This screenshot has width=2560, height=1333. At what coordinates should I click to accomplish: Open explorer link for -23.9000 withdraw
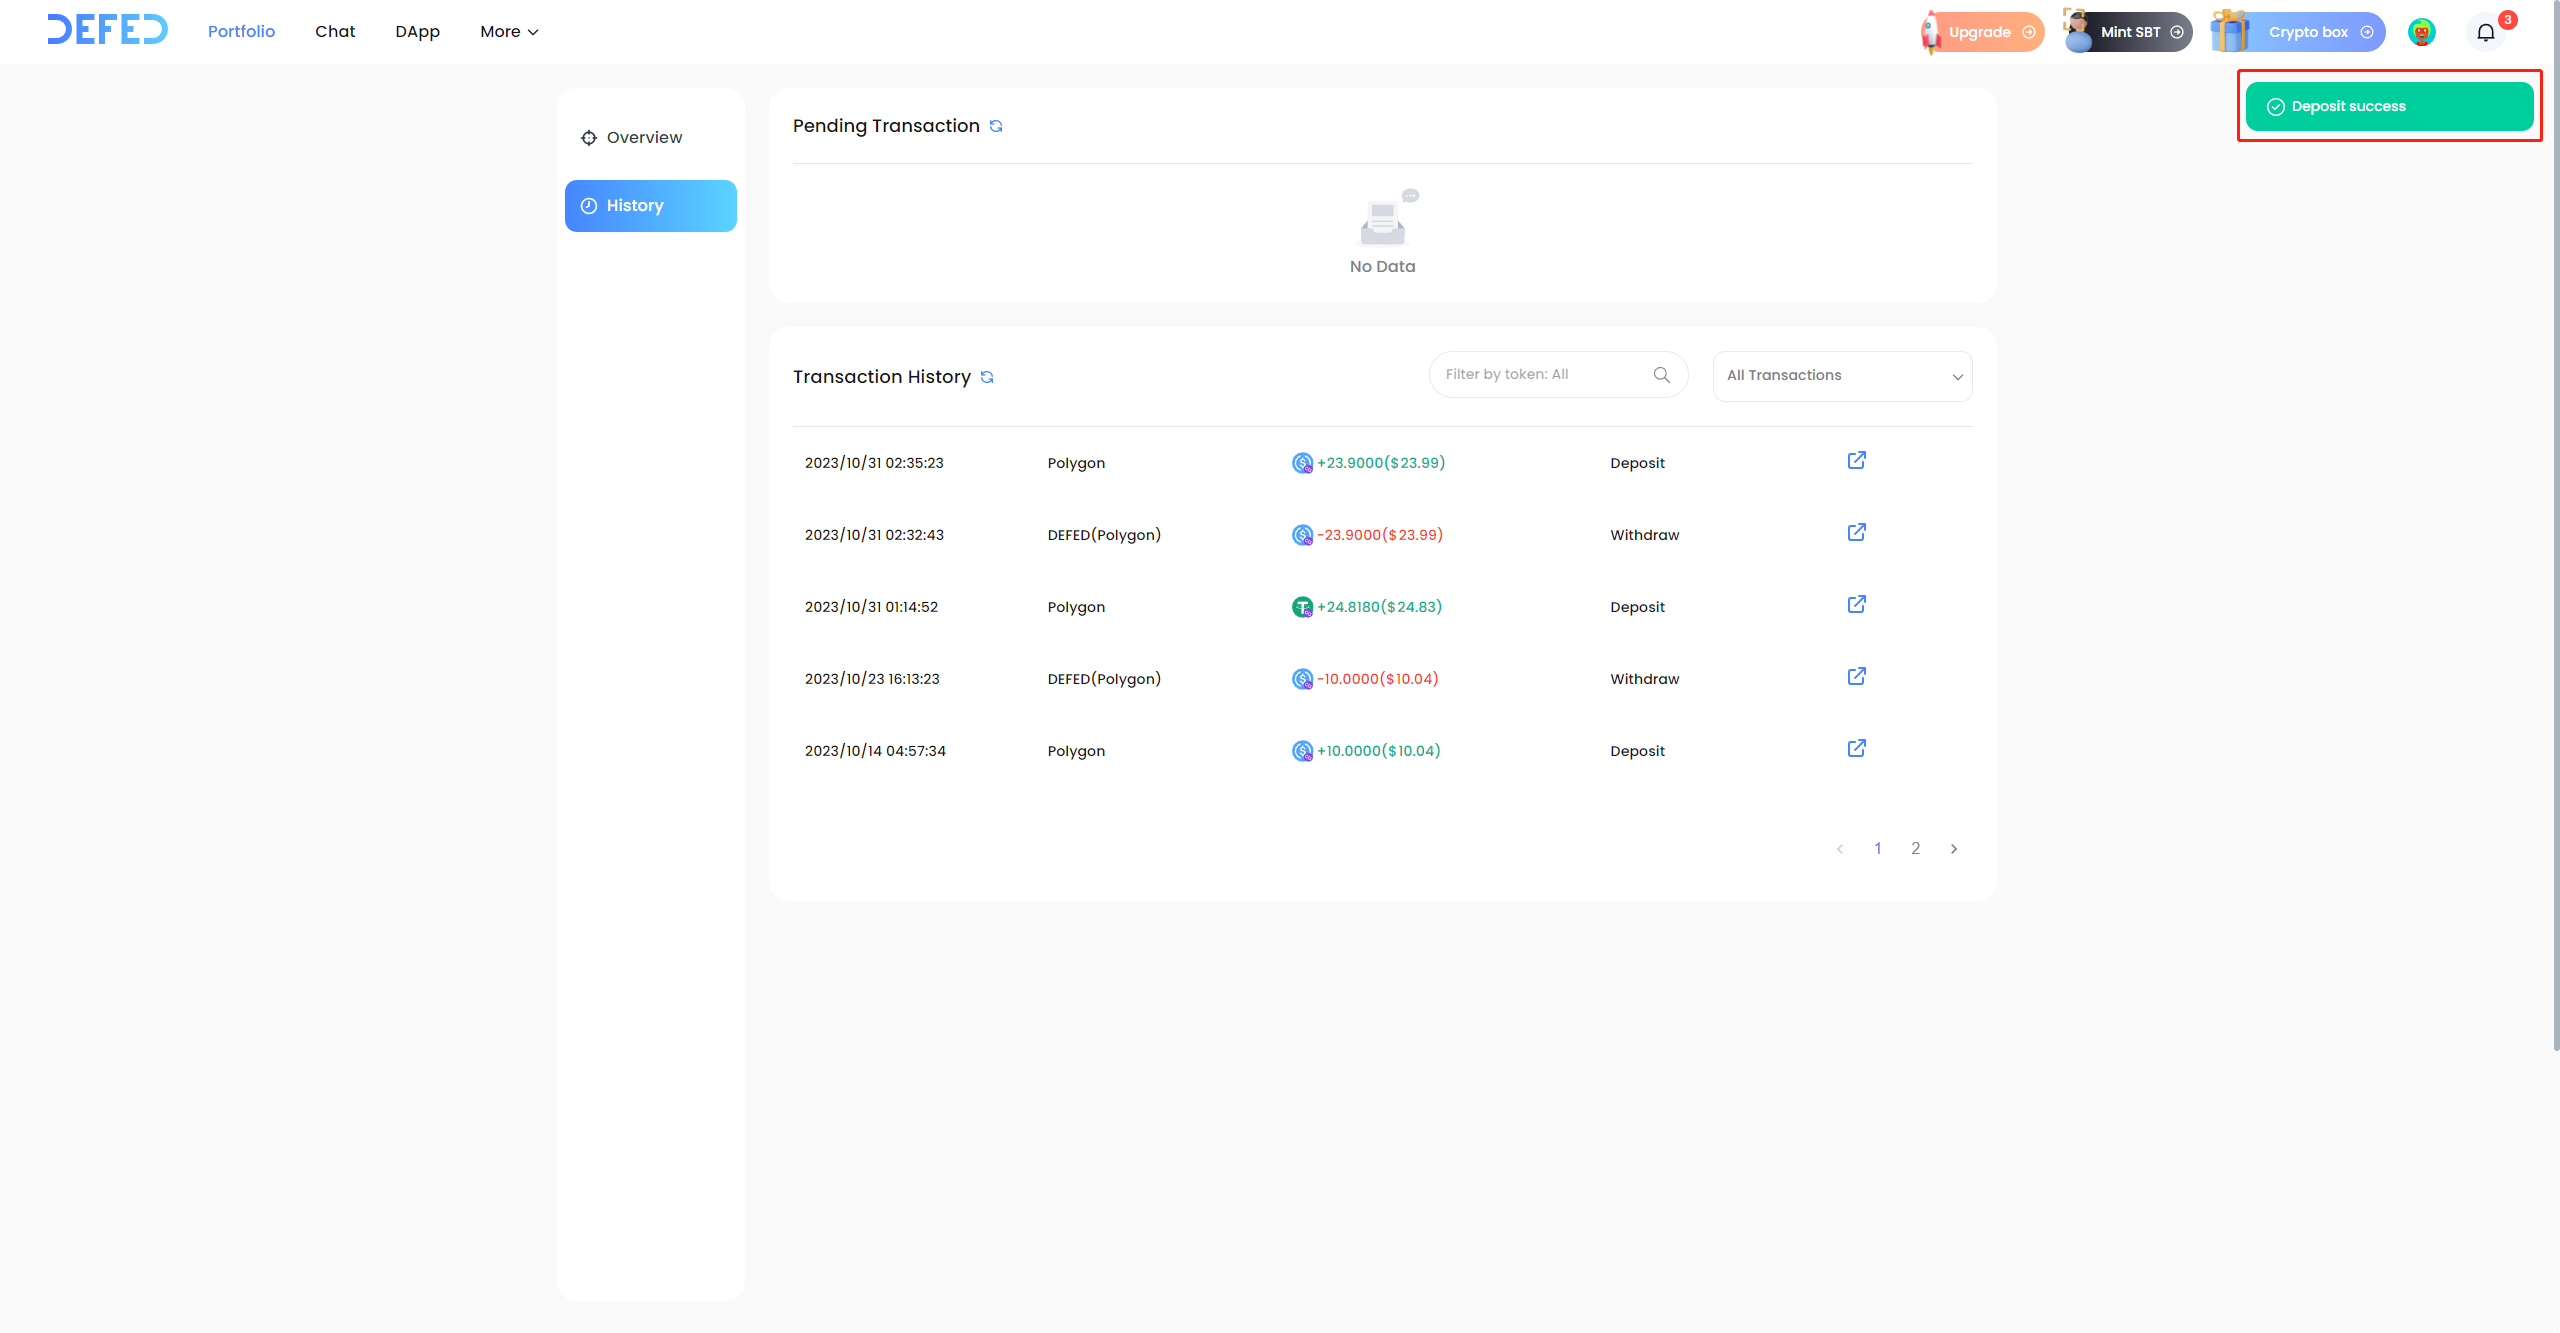(x=1856, y=533)
